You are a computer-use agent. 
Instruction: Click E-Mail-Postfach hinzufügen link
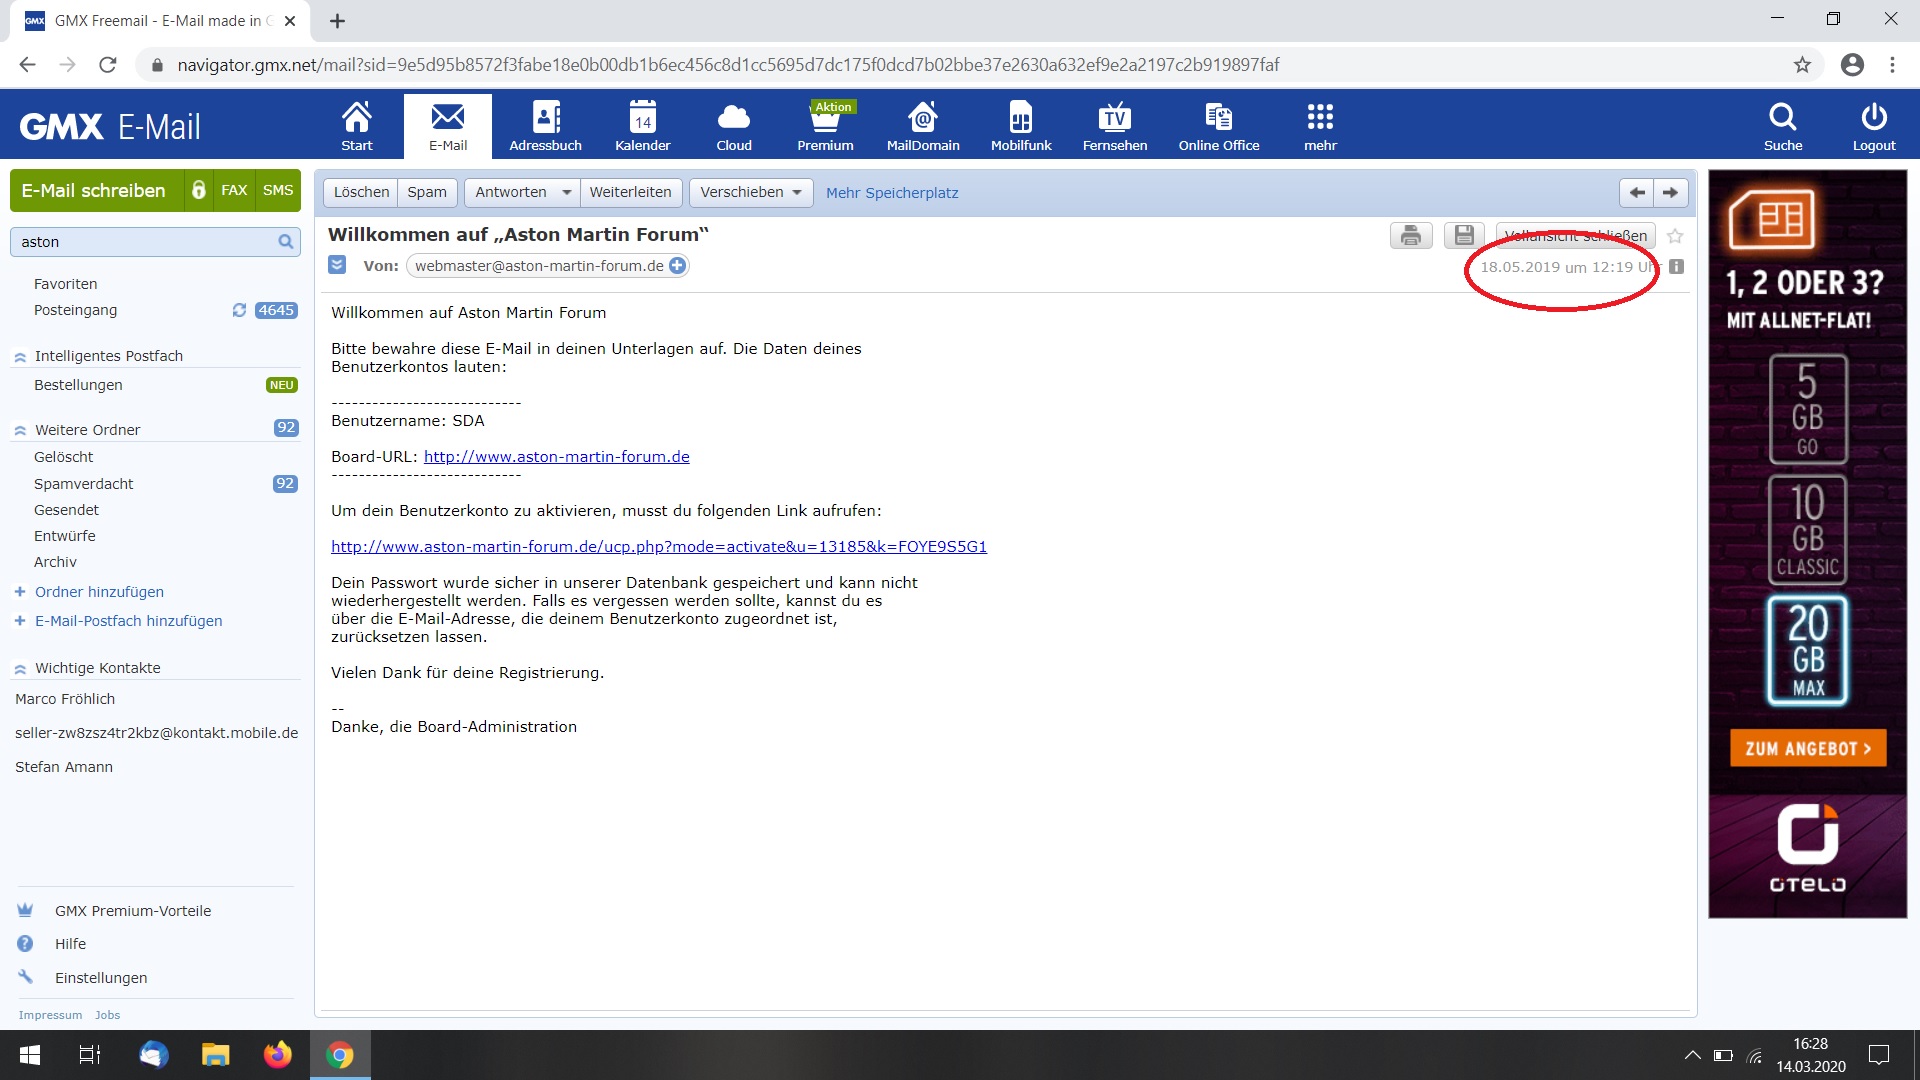tap(128, 621)
